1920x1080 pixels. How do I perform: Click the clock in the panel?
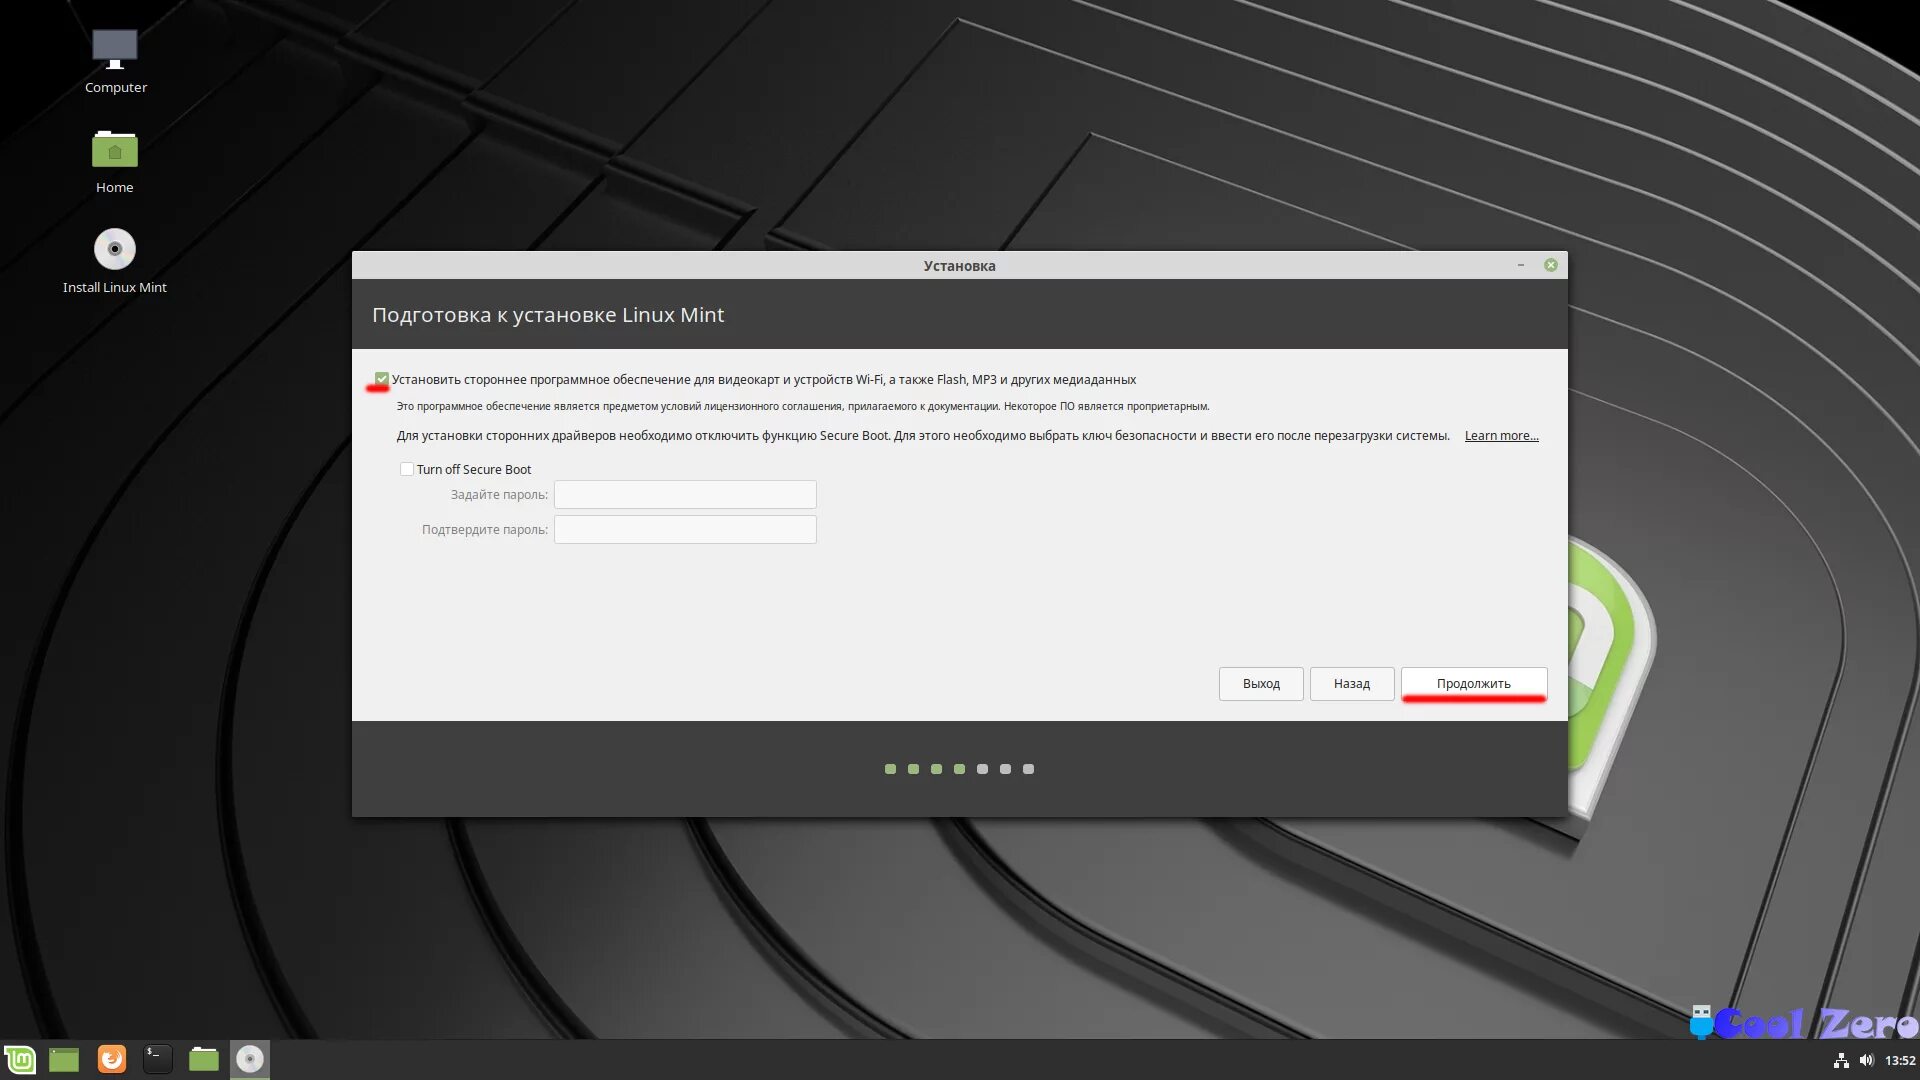tap(1900, 1060)
